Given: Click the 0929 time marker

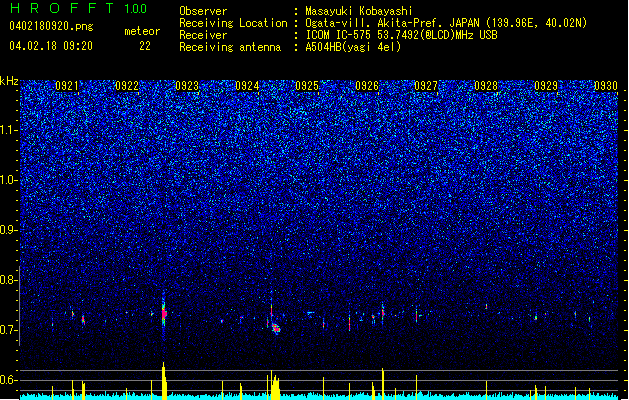Looking at the screenshot, I should tap(546, 86).
